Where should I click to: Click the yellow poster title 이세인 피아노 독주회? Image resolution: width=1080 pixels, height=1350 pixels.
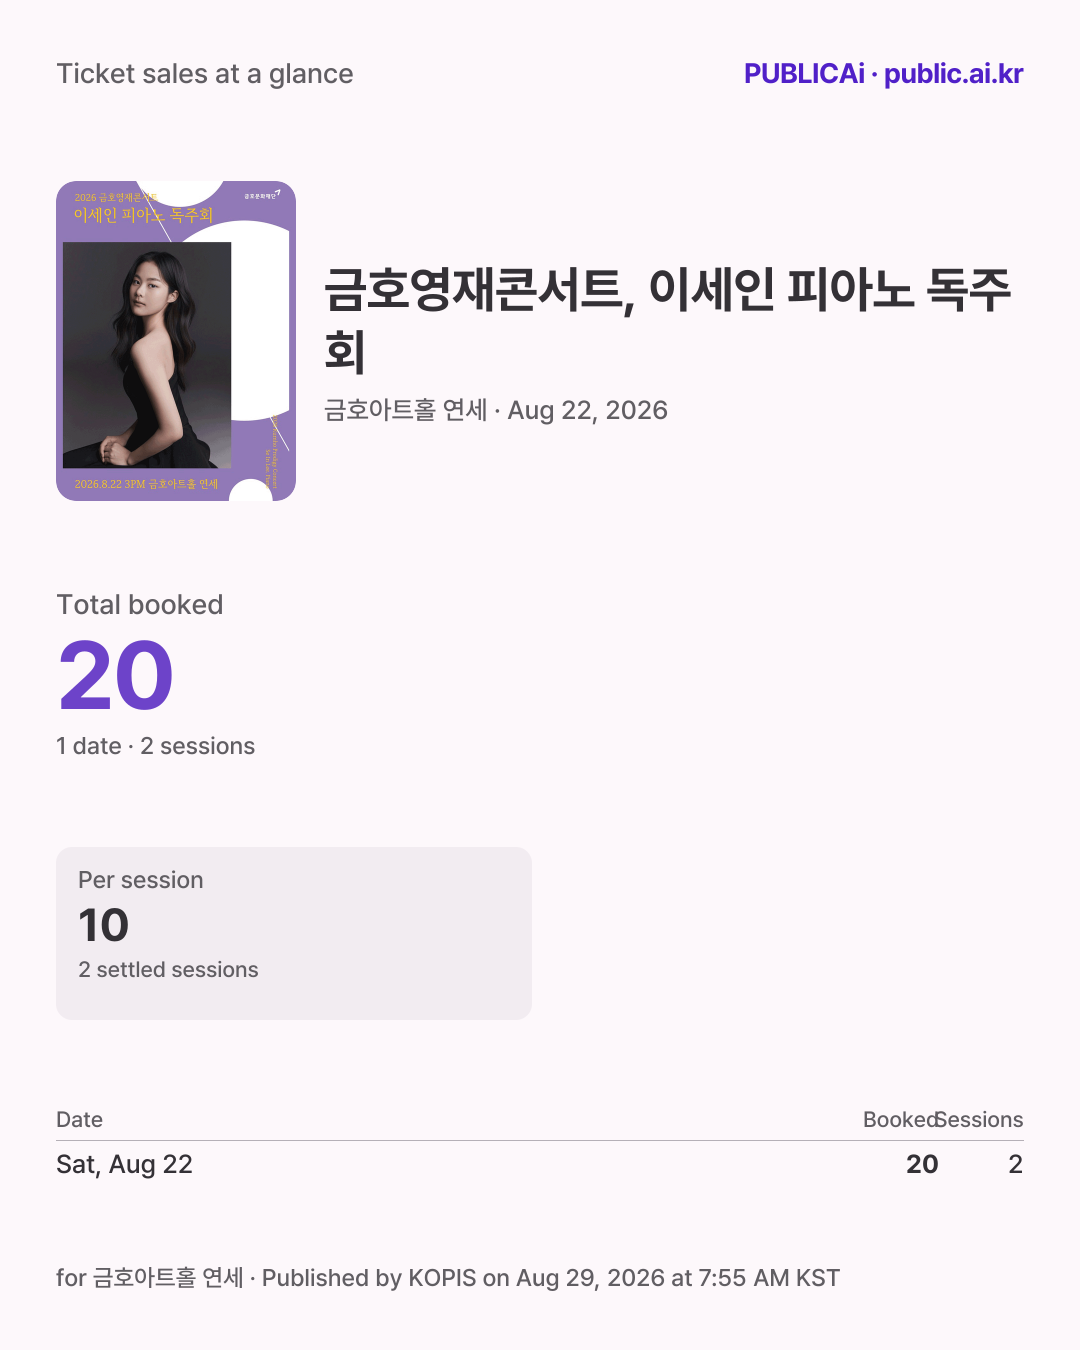click(143, 214)
